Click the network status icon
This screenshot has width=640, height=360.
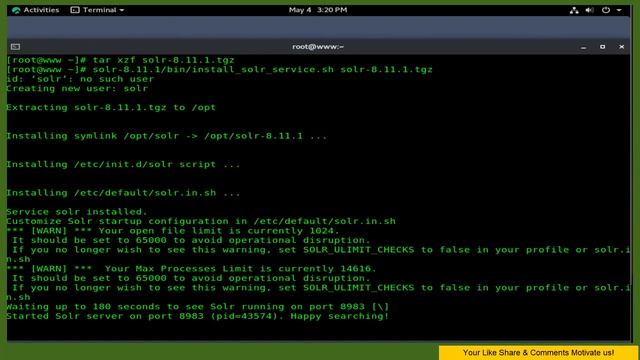coord(574,10)
